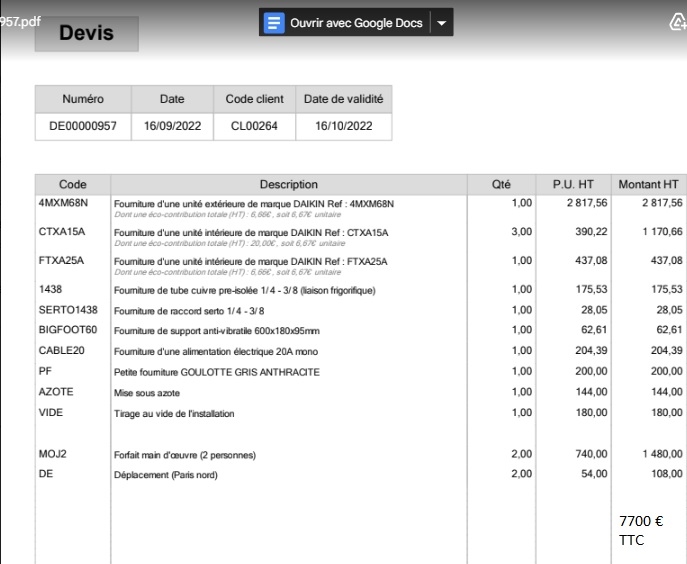Image resolution: width=687 pixels, height=564 pixels.
Task: Click the 957.pdf file name
Action: [x=21, y=21]
